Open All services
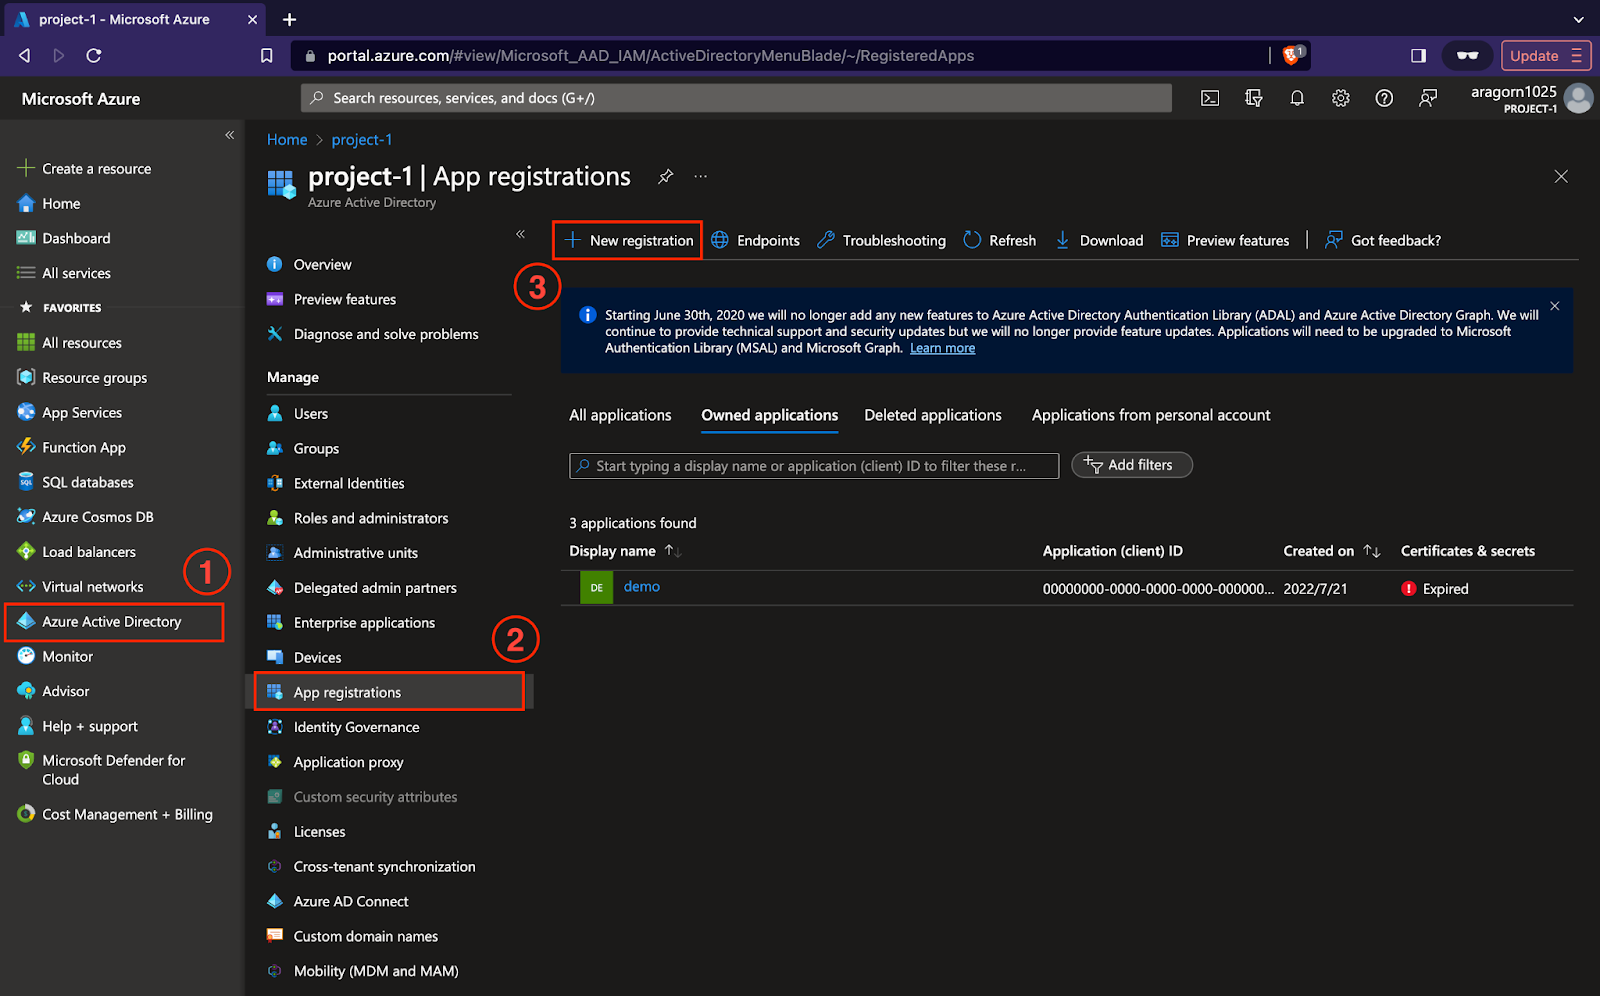Screen dimensions: 1600x996 point(64,273)
